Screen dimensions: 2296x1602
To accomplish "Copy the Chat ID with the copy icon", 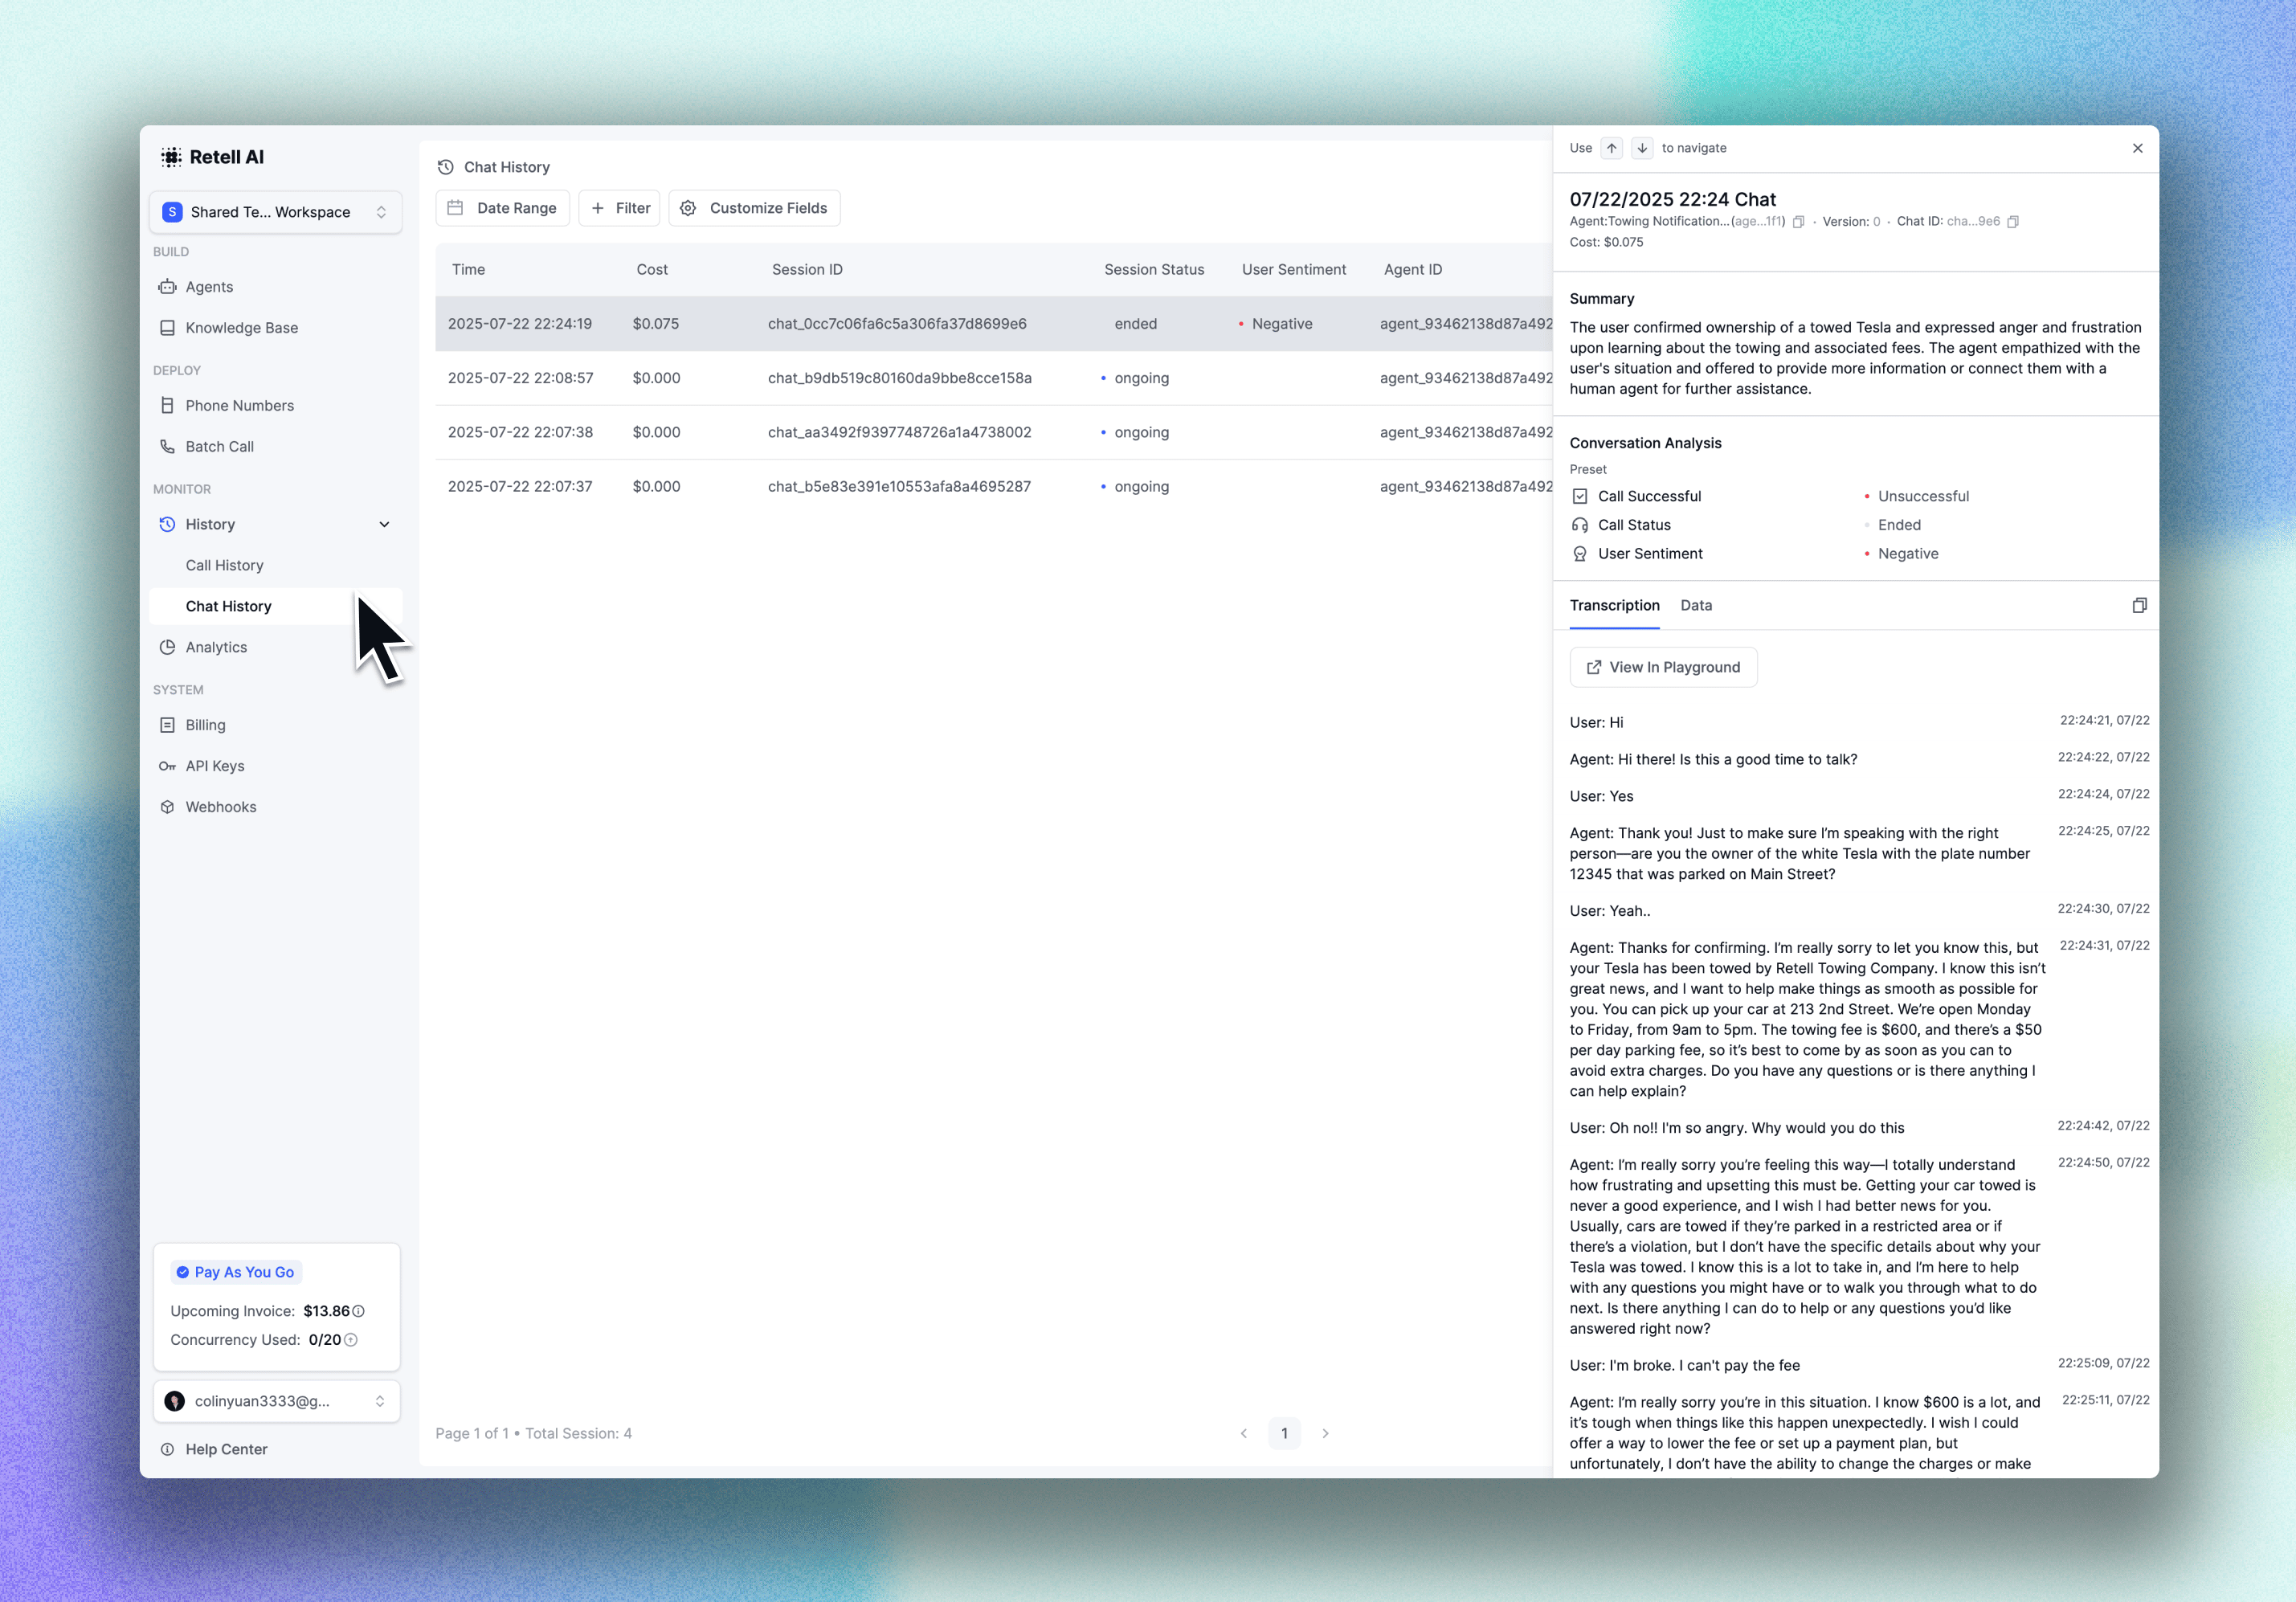I will (2013, 222).
